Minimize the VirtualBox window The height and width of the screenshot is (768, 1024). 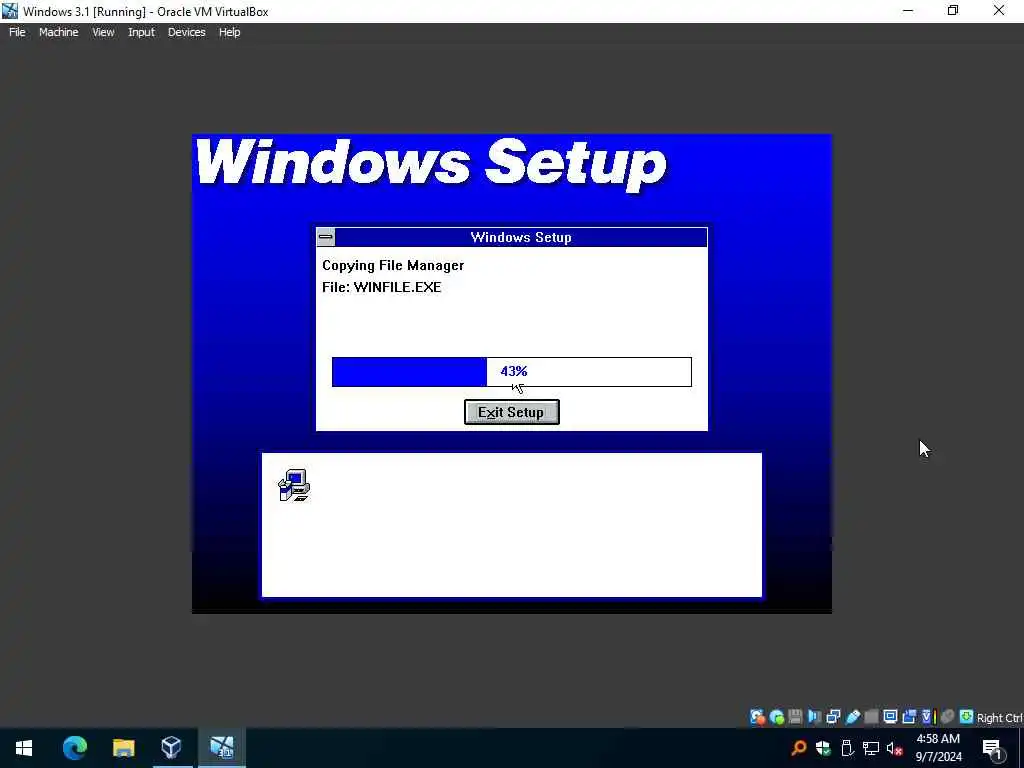(x=908, y=11)
